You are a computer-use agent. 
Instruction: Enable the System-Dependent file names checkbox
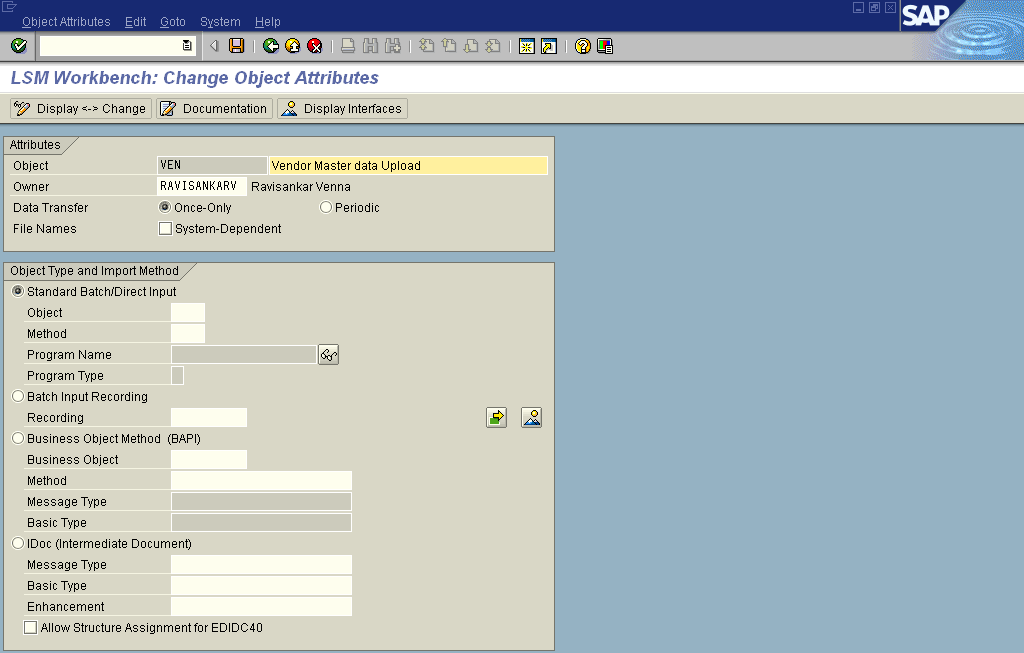point(166,229)
